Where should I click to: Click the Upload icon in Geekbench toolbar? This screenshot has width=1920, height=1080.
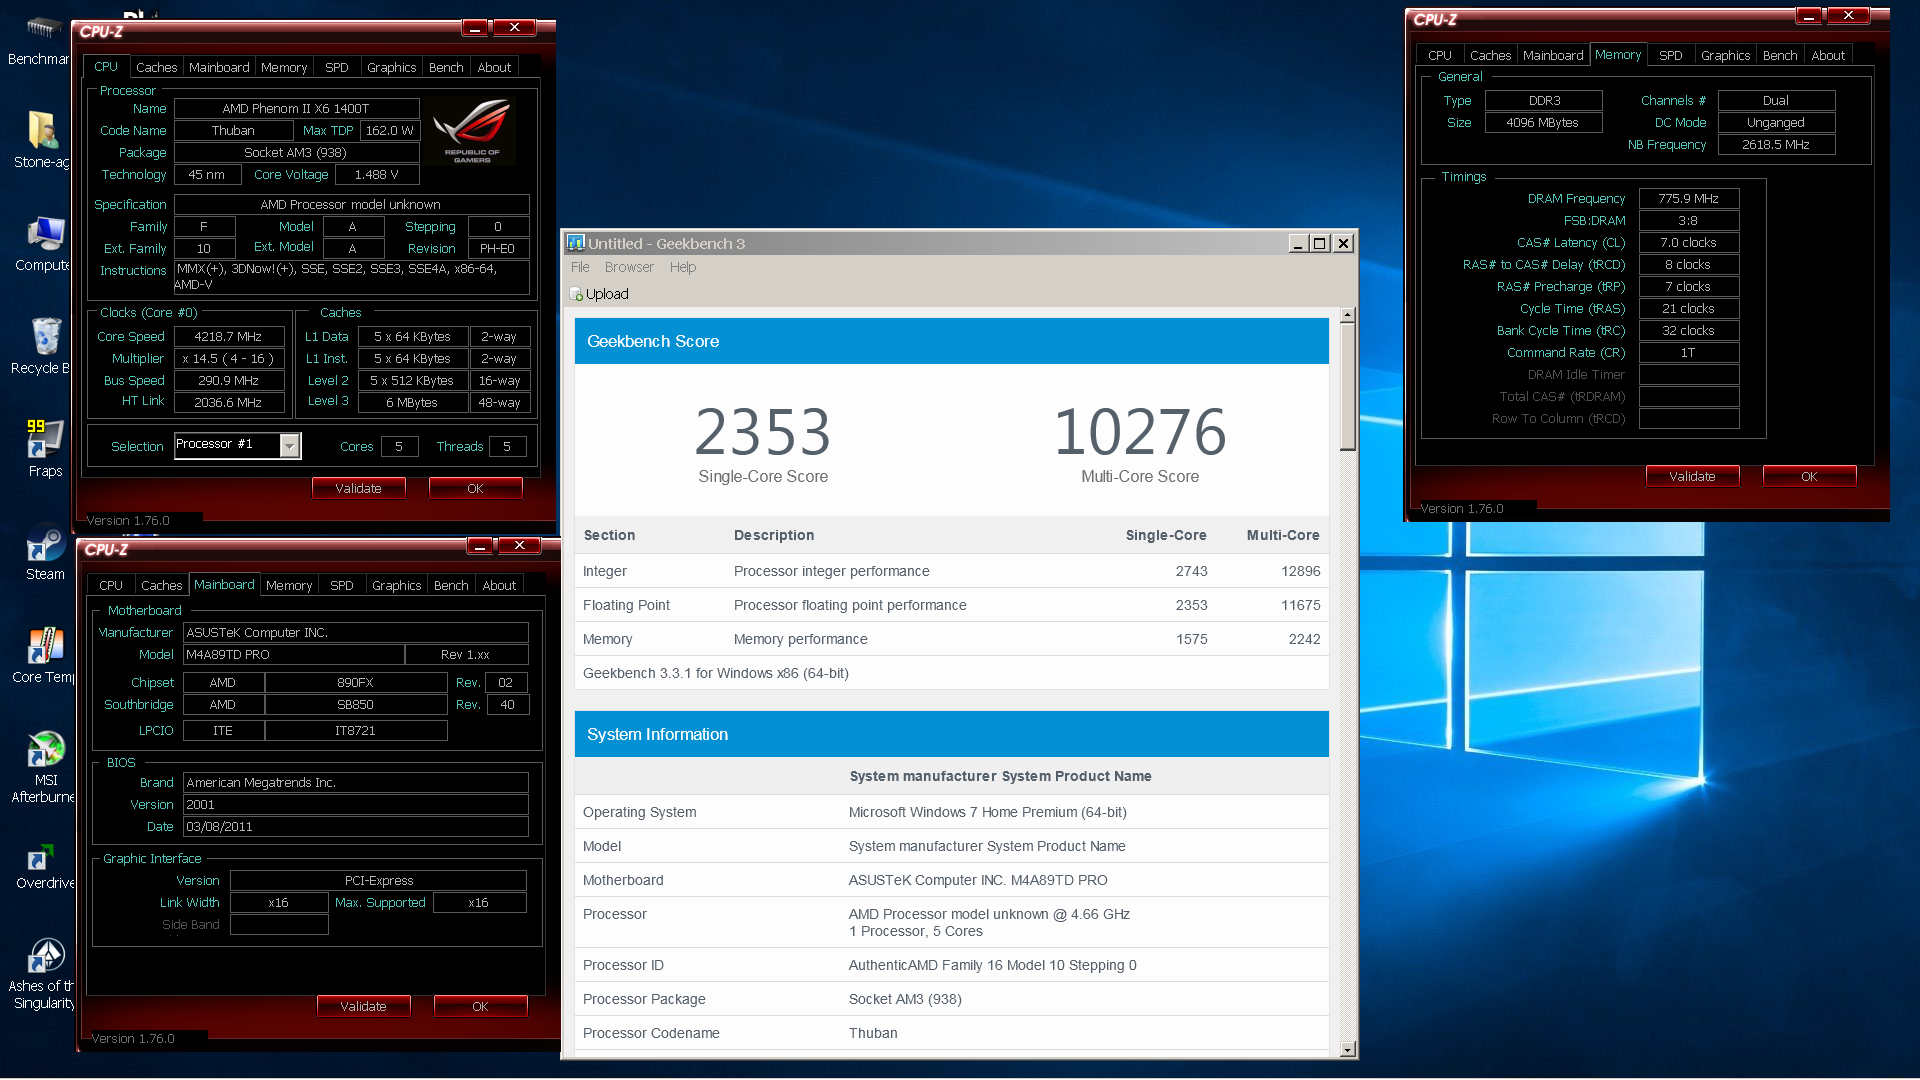click(576, 294)
